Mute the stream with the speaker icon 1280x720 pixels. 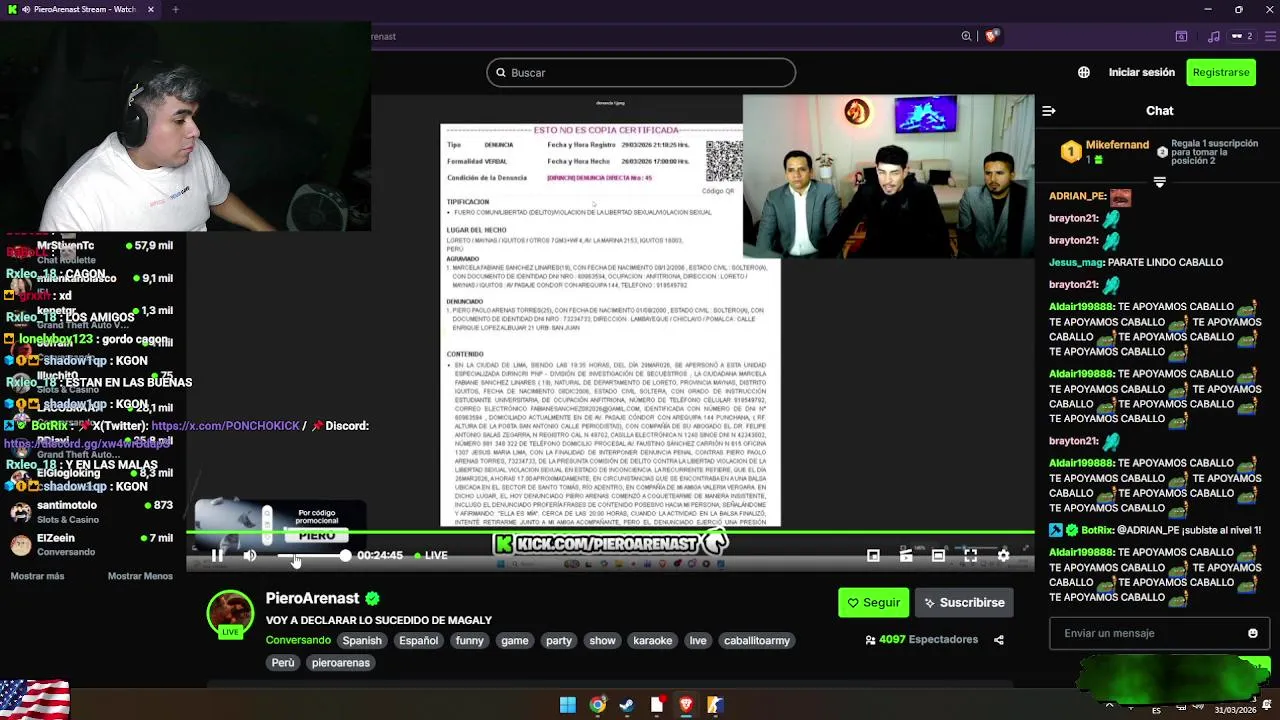tap(250, 555)
